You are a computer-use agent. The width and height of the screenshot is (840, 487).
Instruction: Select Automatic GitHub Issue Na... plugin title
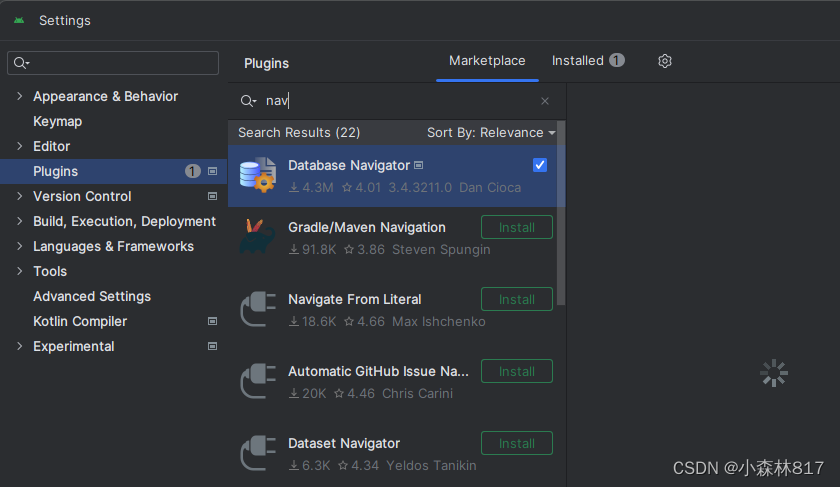(378, 371)
